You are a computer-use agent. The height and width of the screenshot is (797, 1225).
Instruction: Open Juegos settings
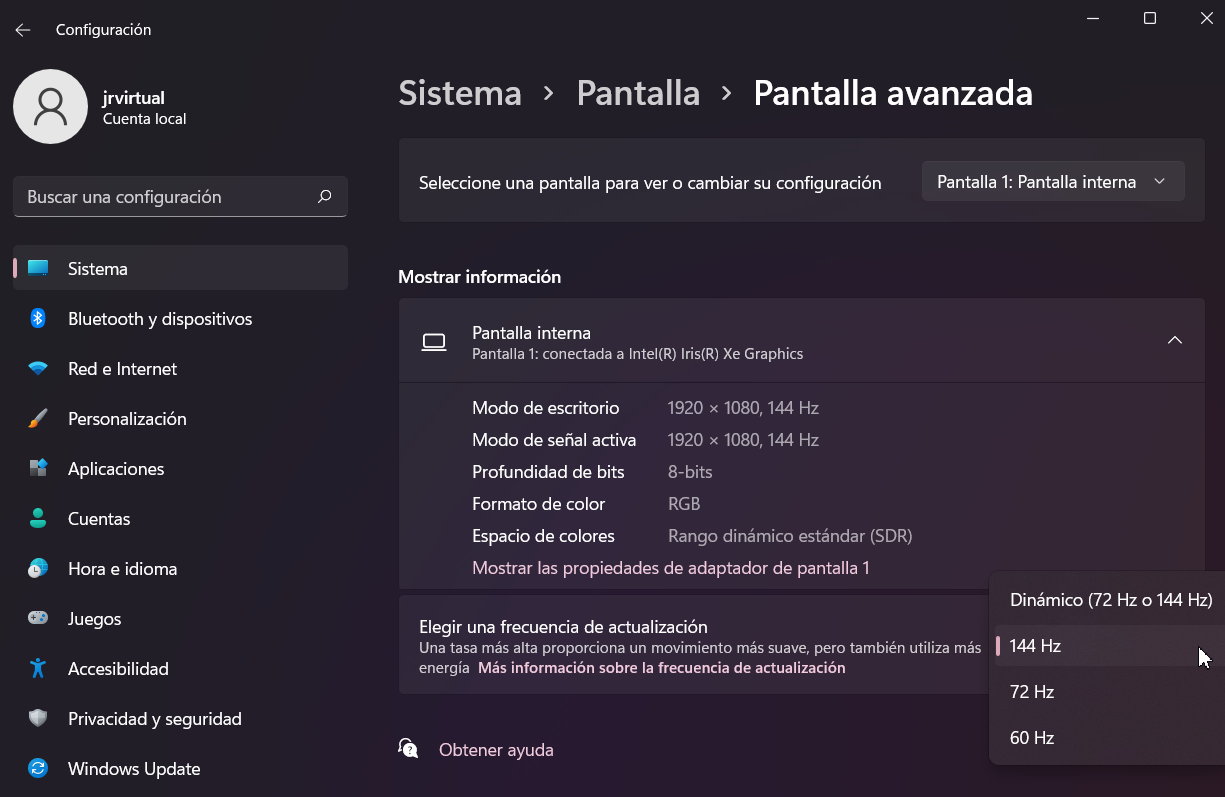[x=95, y=618]
